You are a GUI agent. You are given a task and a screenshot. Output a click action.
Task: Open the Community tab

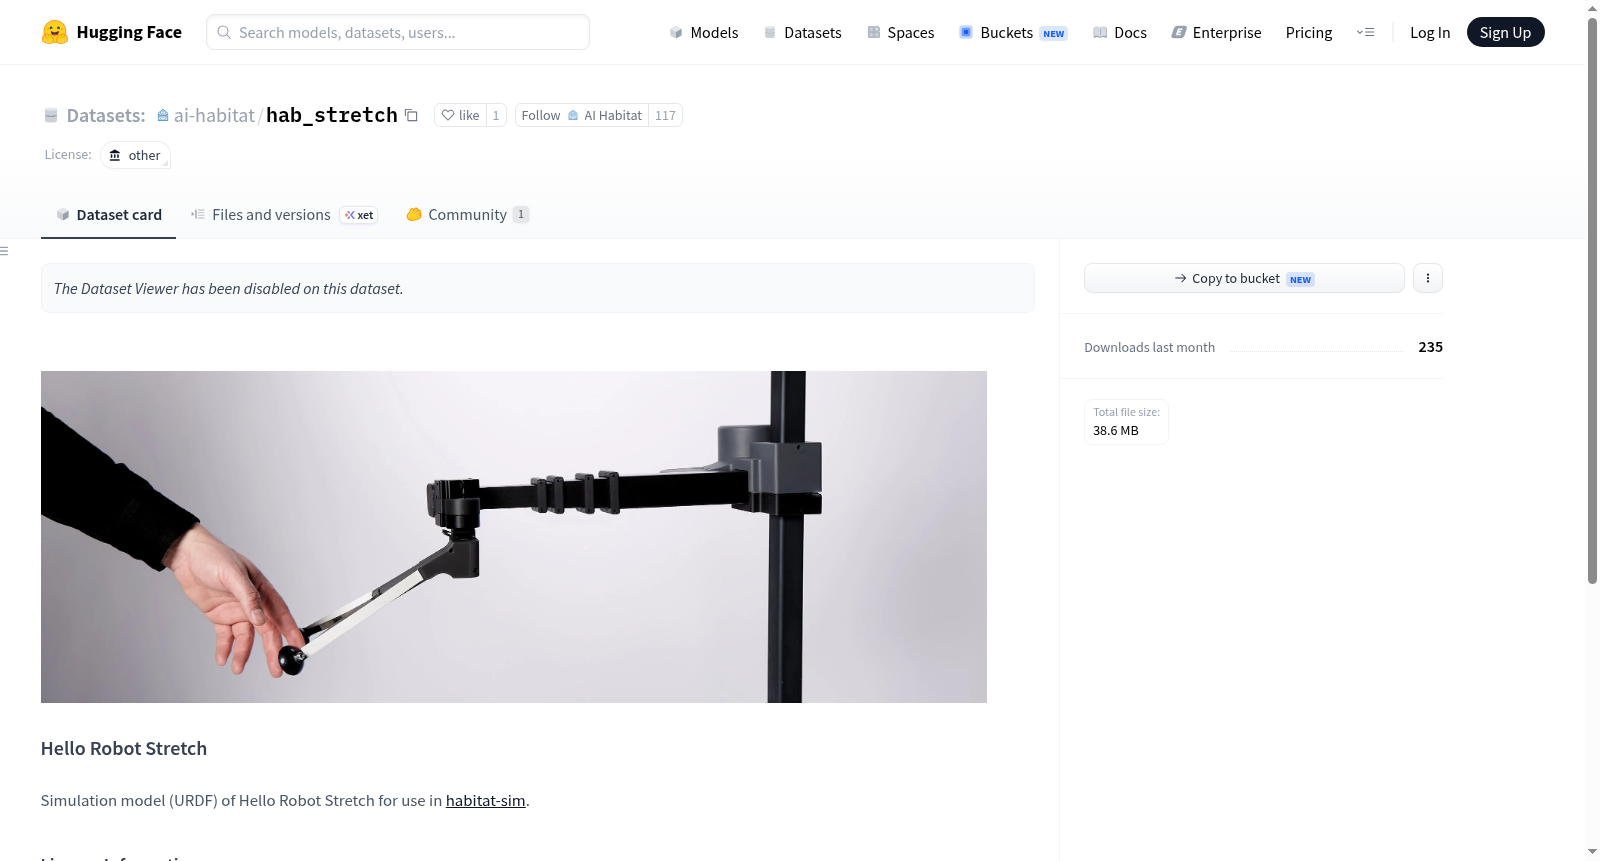[x=467, y=214]
